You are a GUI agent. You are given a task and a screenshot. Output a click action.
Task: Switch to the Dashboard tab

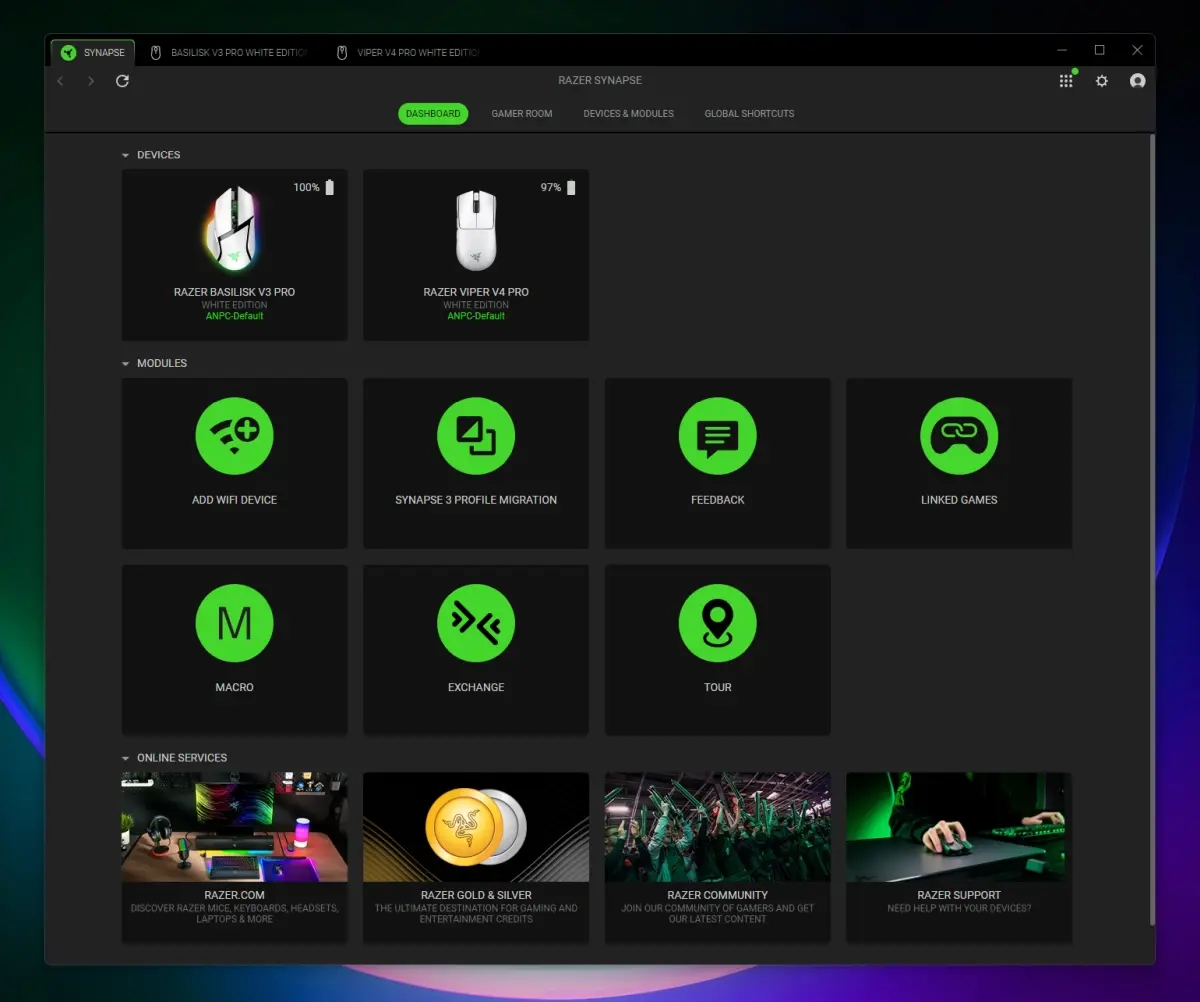click(433, 114)
